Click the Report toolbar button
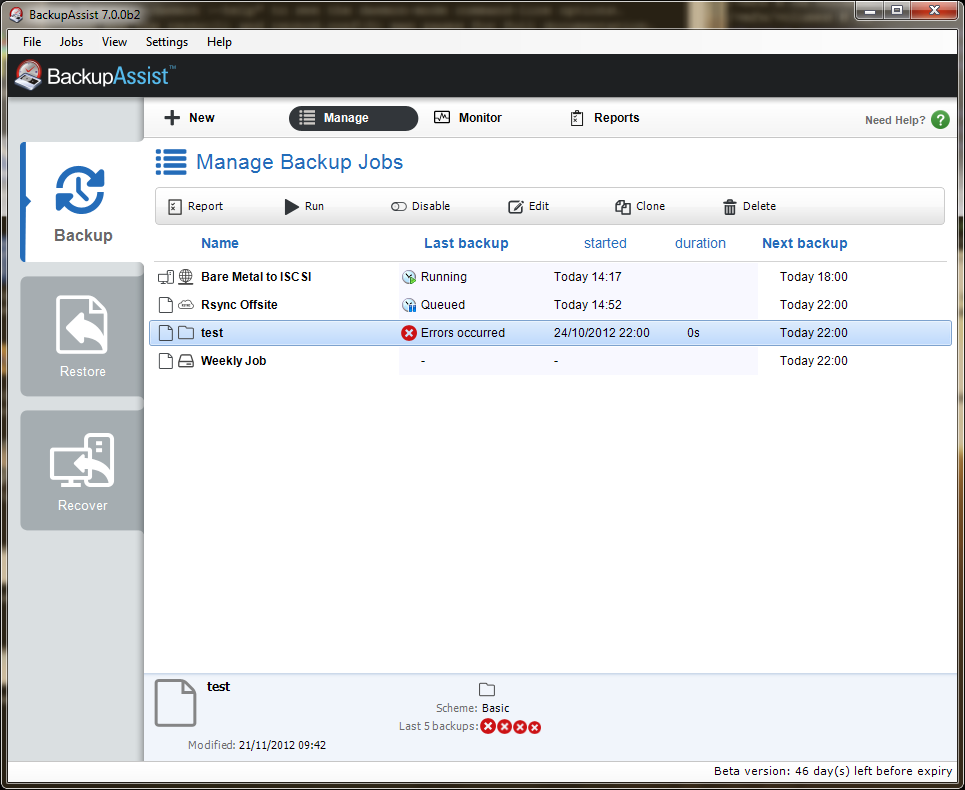 pos(195,206)
